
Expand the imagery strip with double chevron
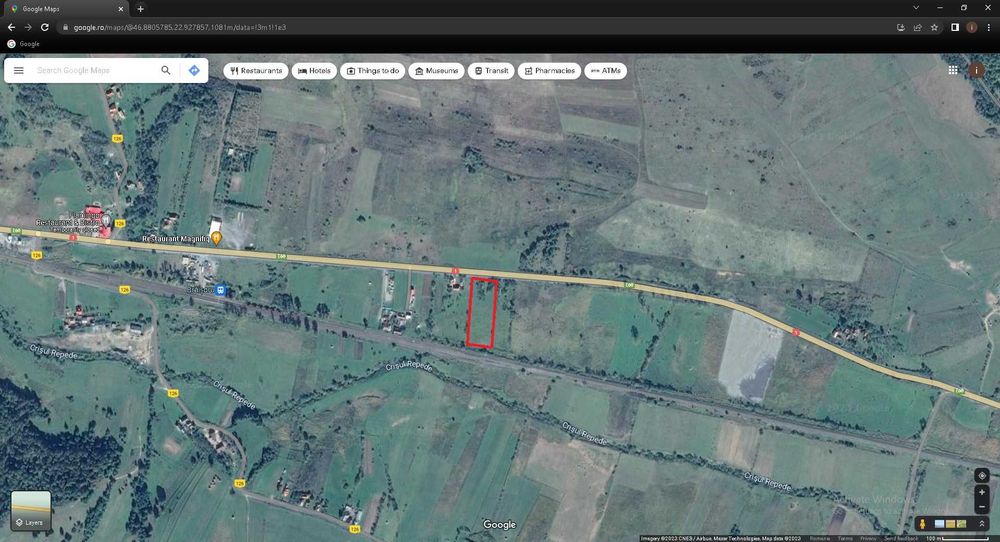click(982, 524)
